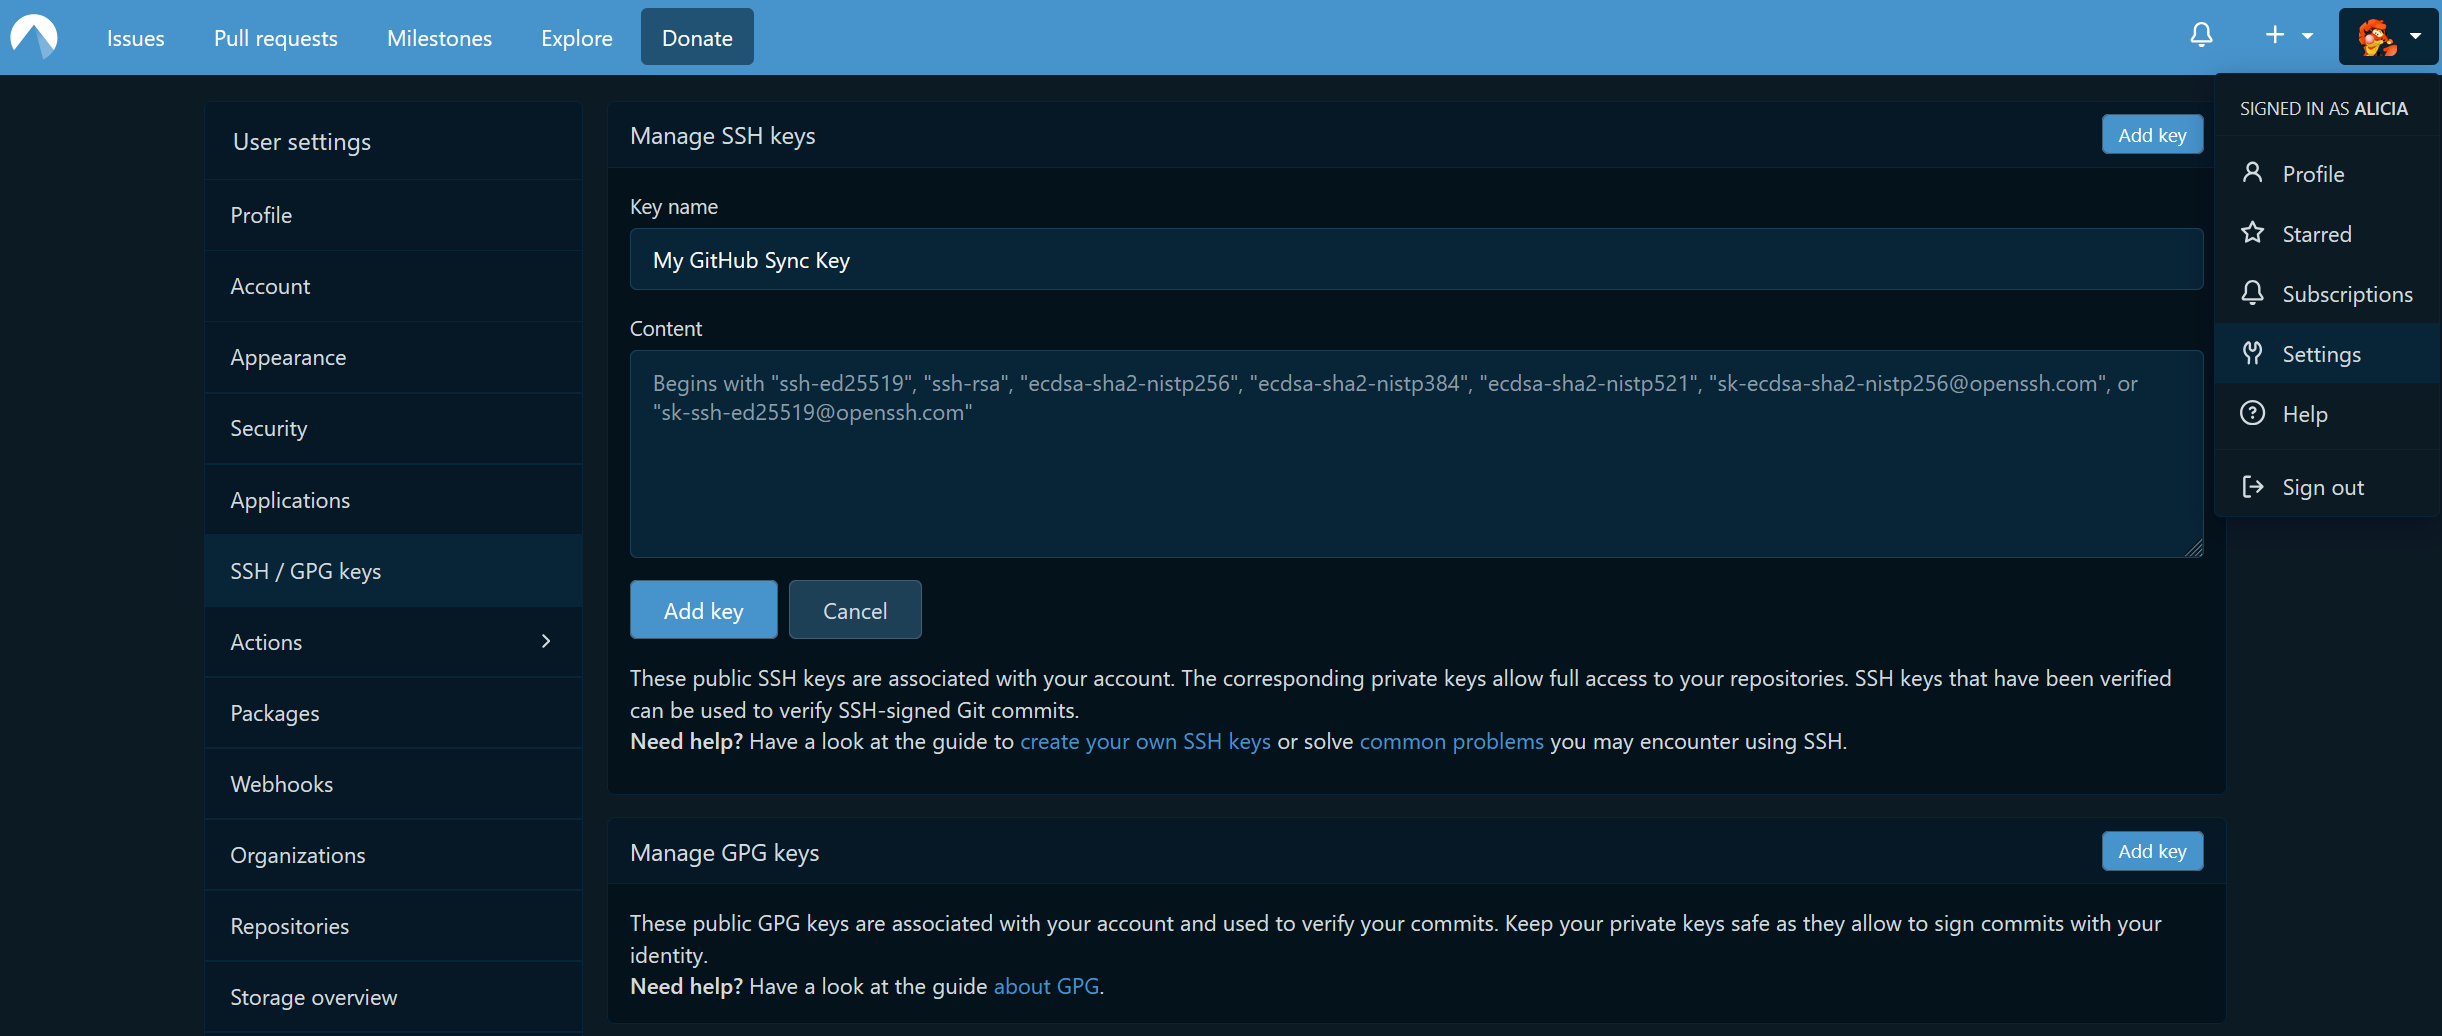Select Pull requests in the top navigation

(x=276, y=38)
